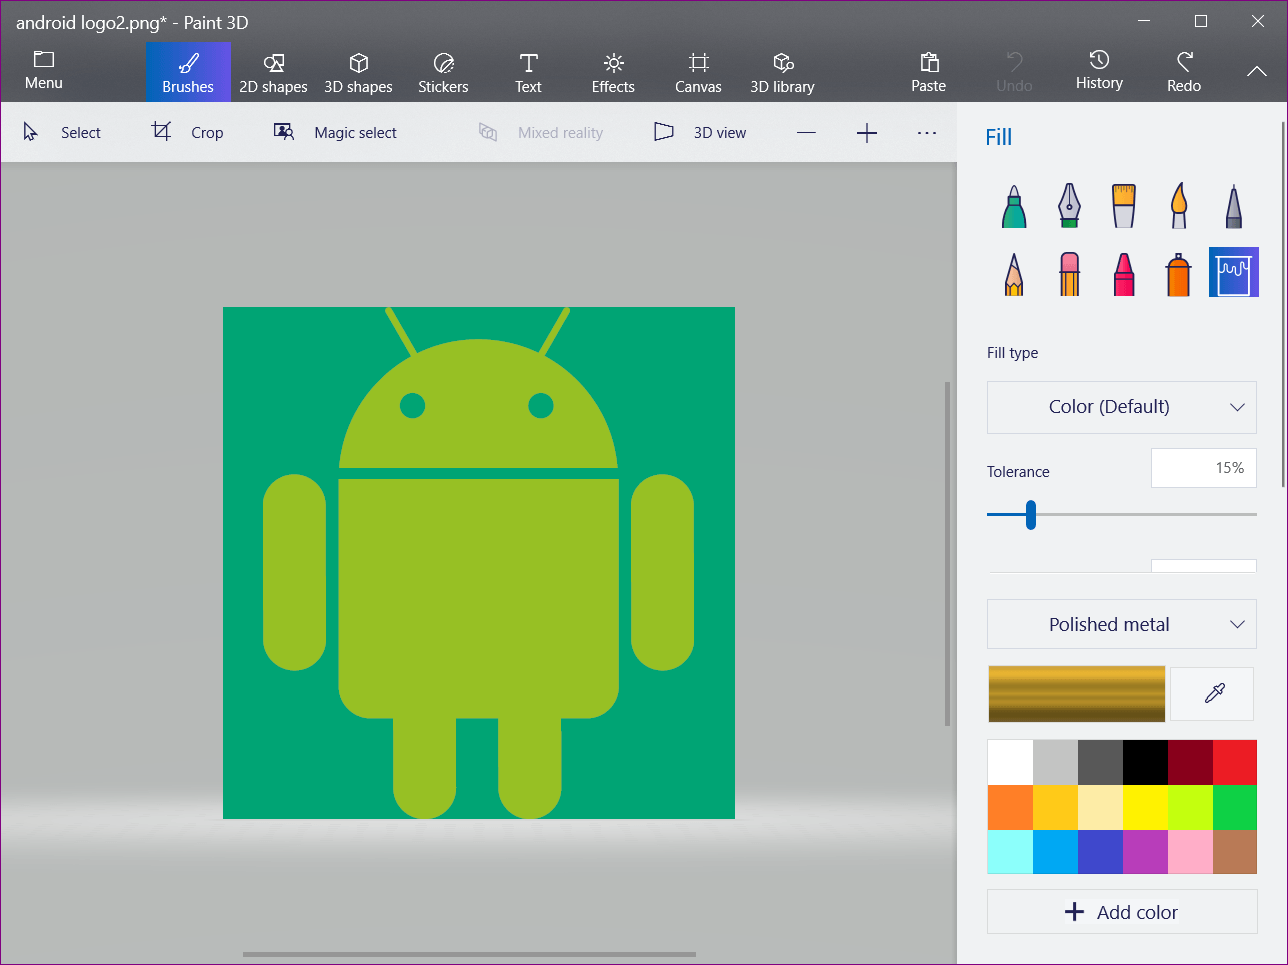The width and height of the screenshot is (1288, 965).
Task: Select the Calligraphy pen brush
Action: pyautogui.click(x=1069, y=206)
